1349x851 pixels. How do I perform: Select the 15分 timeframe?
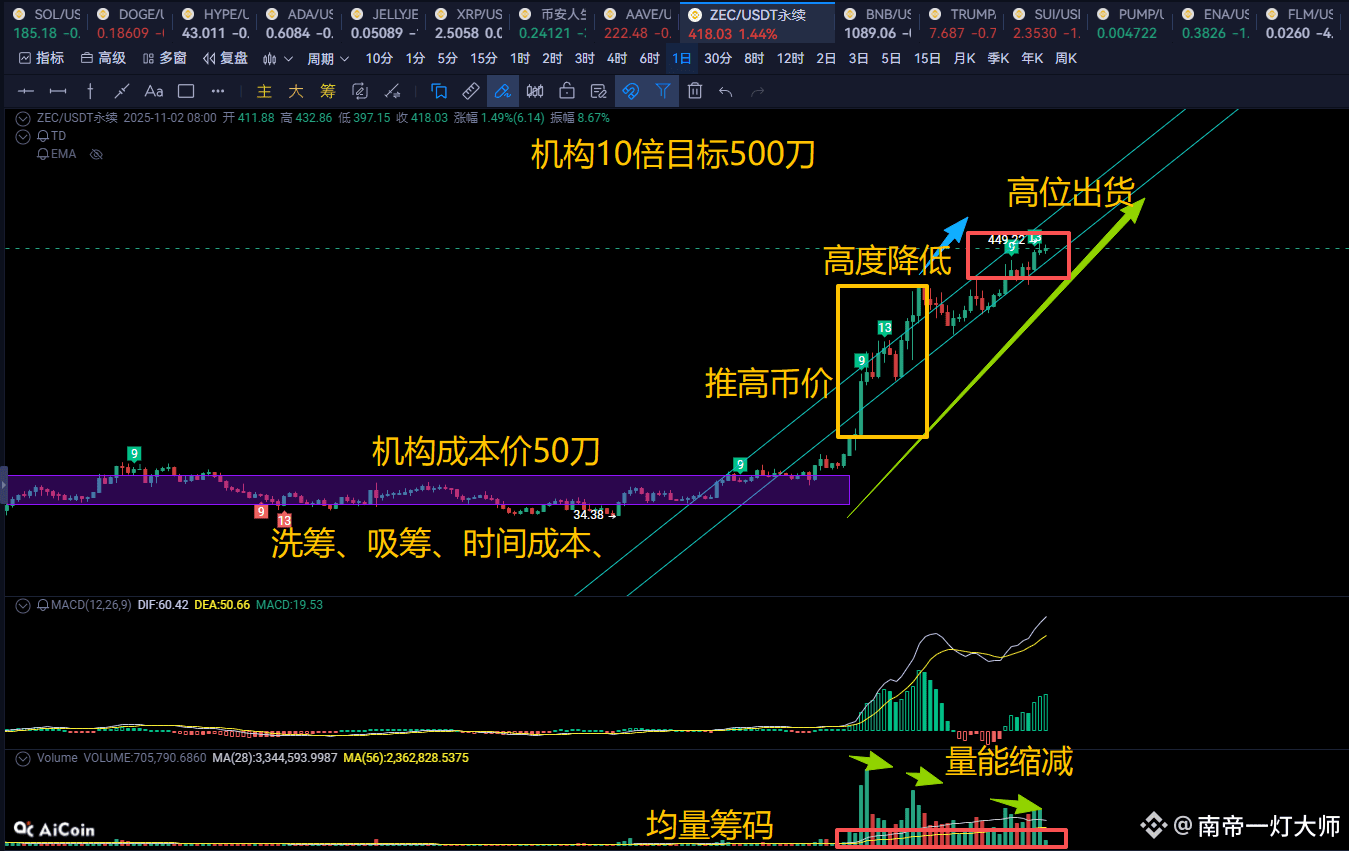[483, 58]
